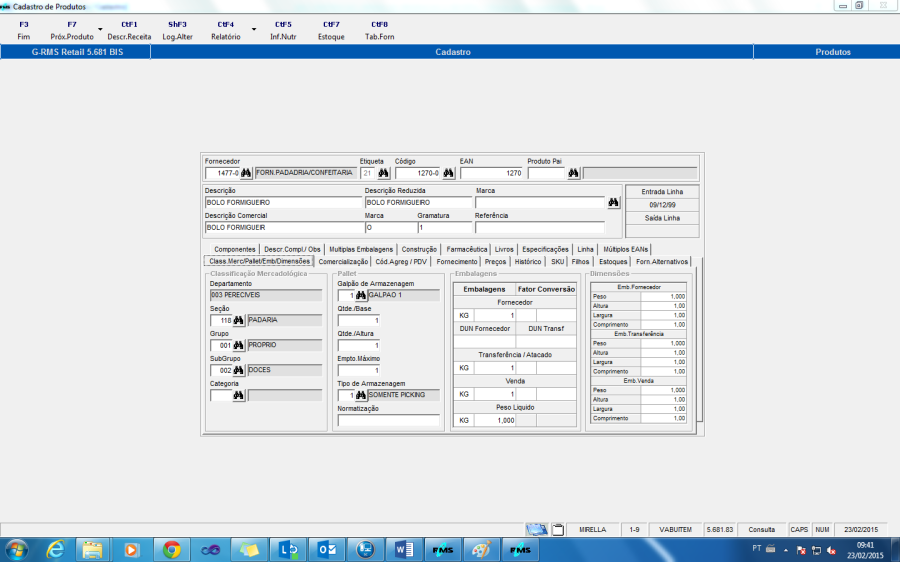Image resolution: width=900 pixels, height=562 pixels.
Task: Switch to the Descr.Compl./ Obs tab
Action: click(292, 249)
